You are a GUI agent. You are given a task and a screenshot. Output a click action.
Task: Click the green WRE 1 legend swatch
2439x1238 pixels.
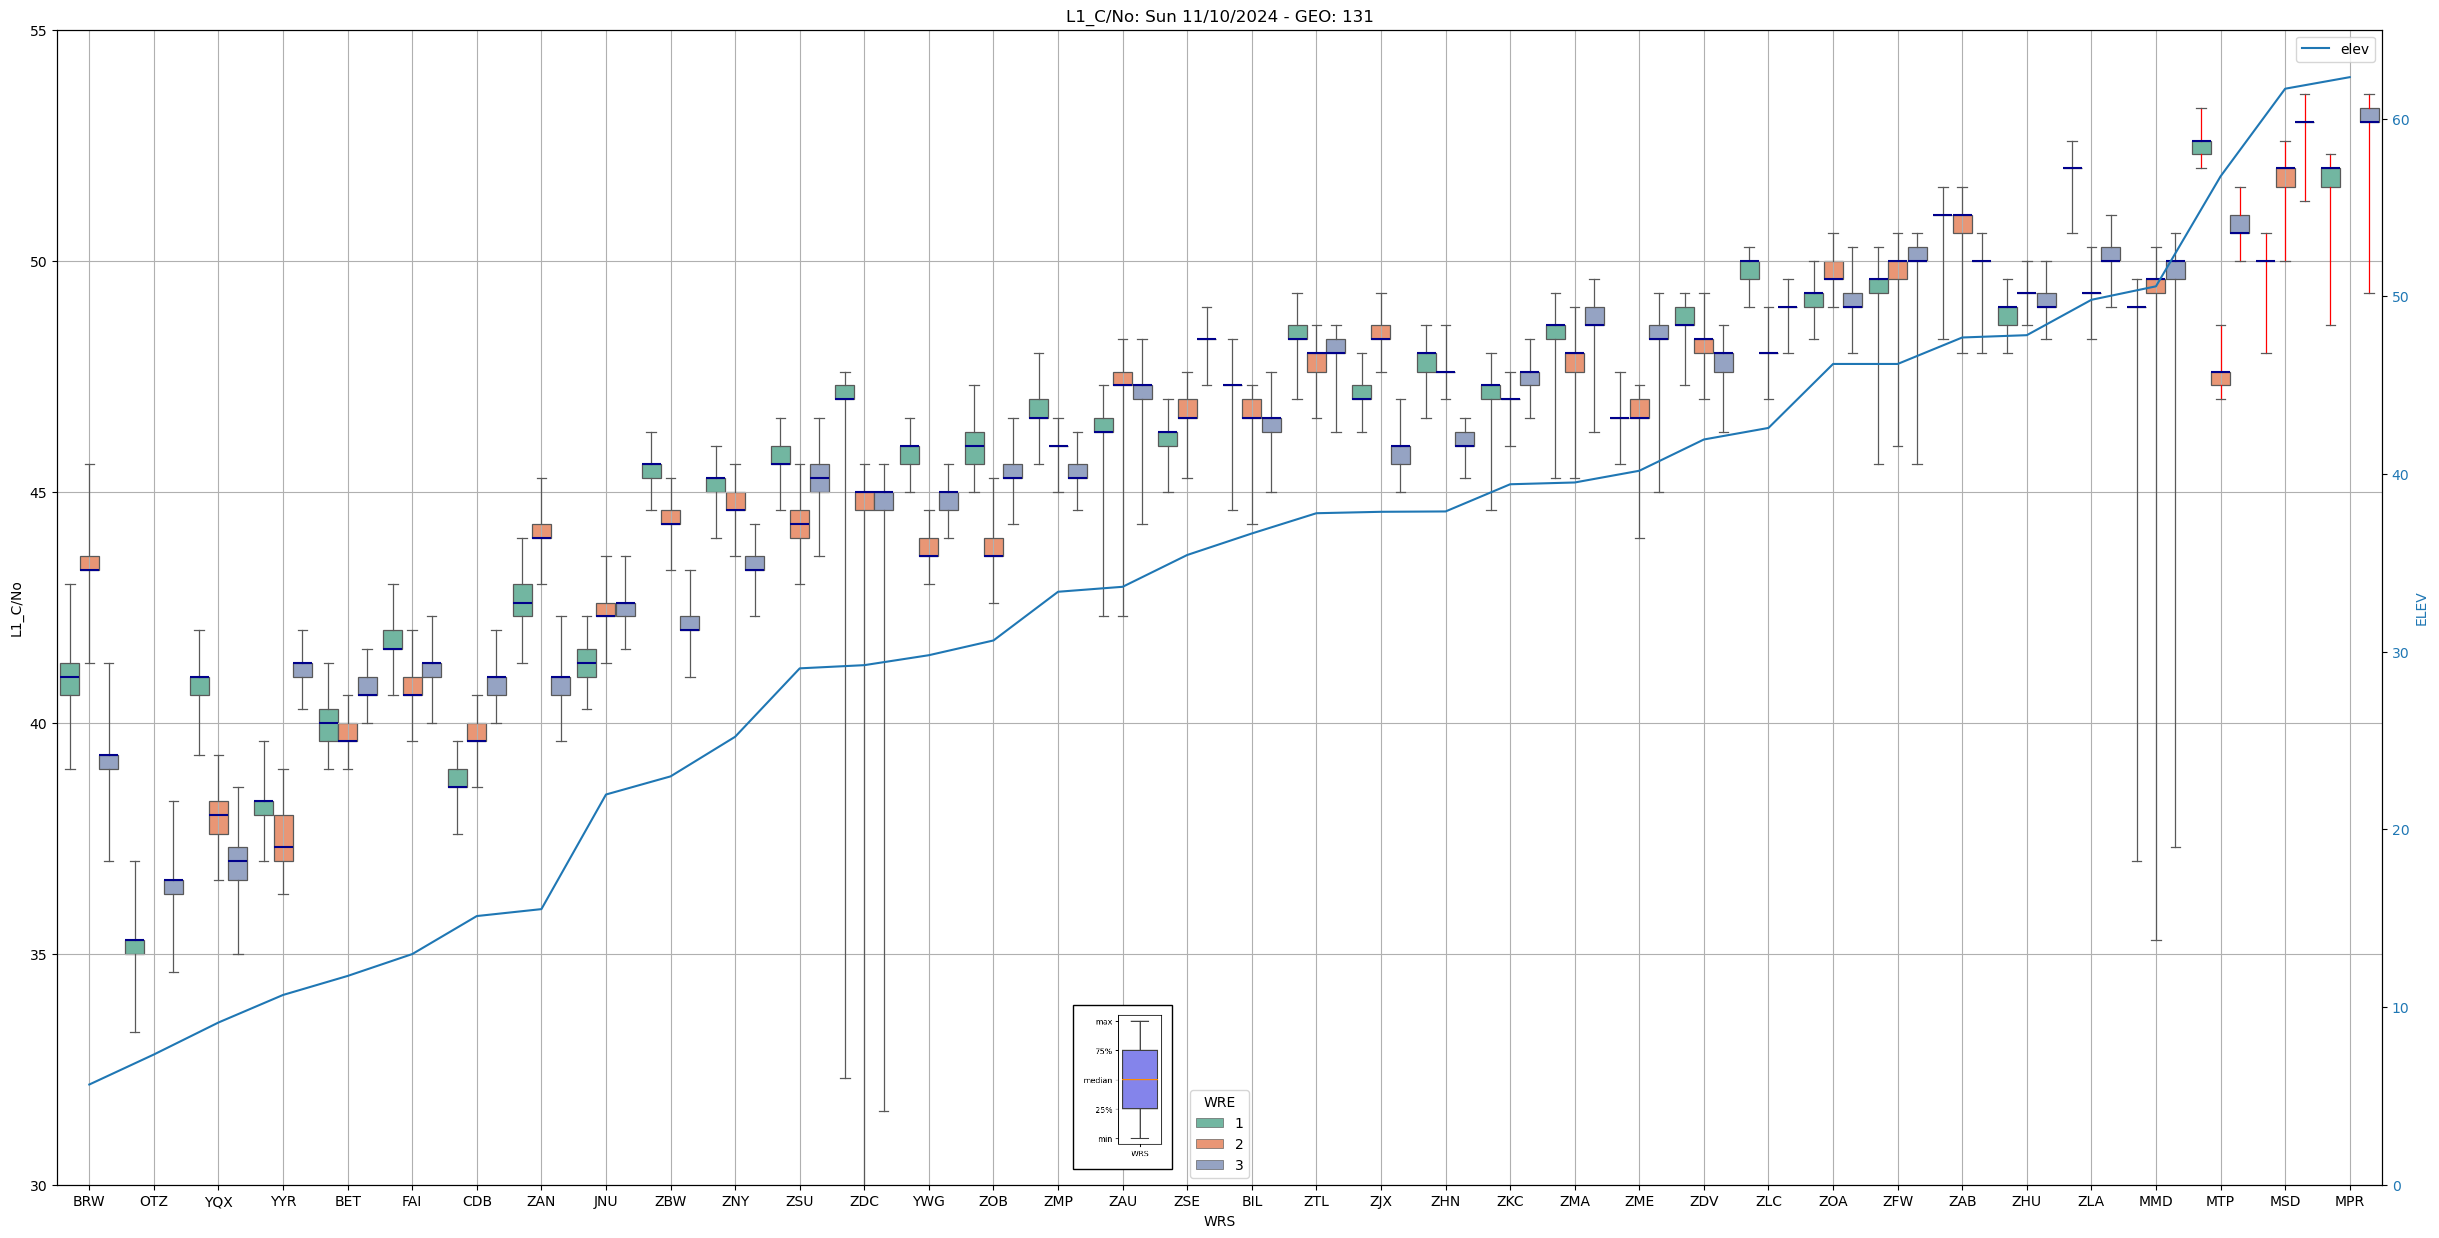tap(1209, 1123)
